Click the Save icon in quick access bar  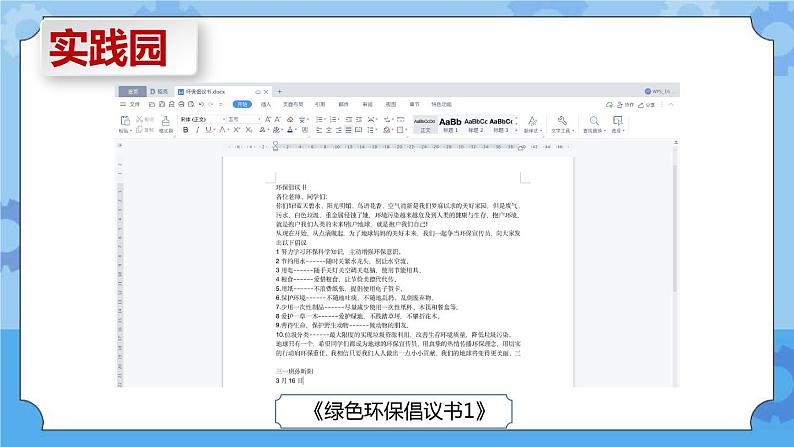point(162,104)
